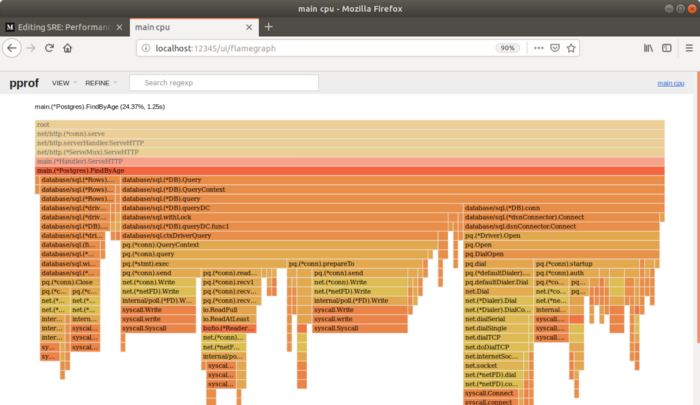700x405 pixels.
Task: Bookmark this page with star icon
Action: click(x=571, y=48)
